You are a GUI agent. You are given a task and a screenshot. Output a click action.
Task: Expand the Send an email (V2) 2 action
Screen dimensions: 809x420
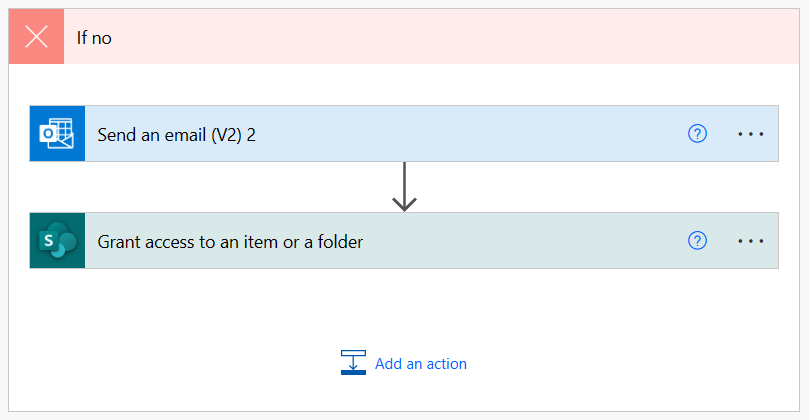(176, 134)
